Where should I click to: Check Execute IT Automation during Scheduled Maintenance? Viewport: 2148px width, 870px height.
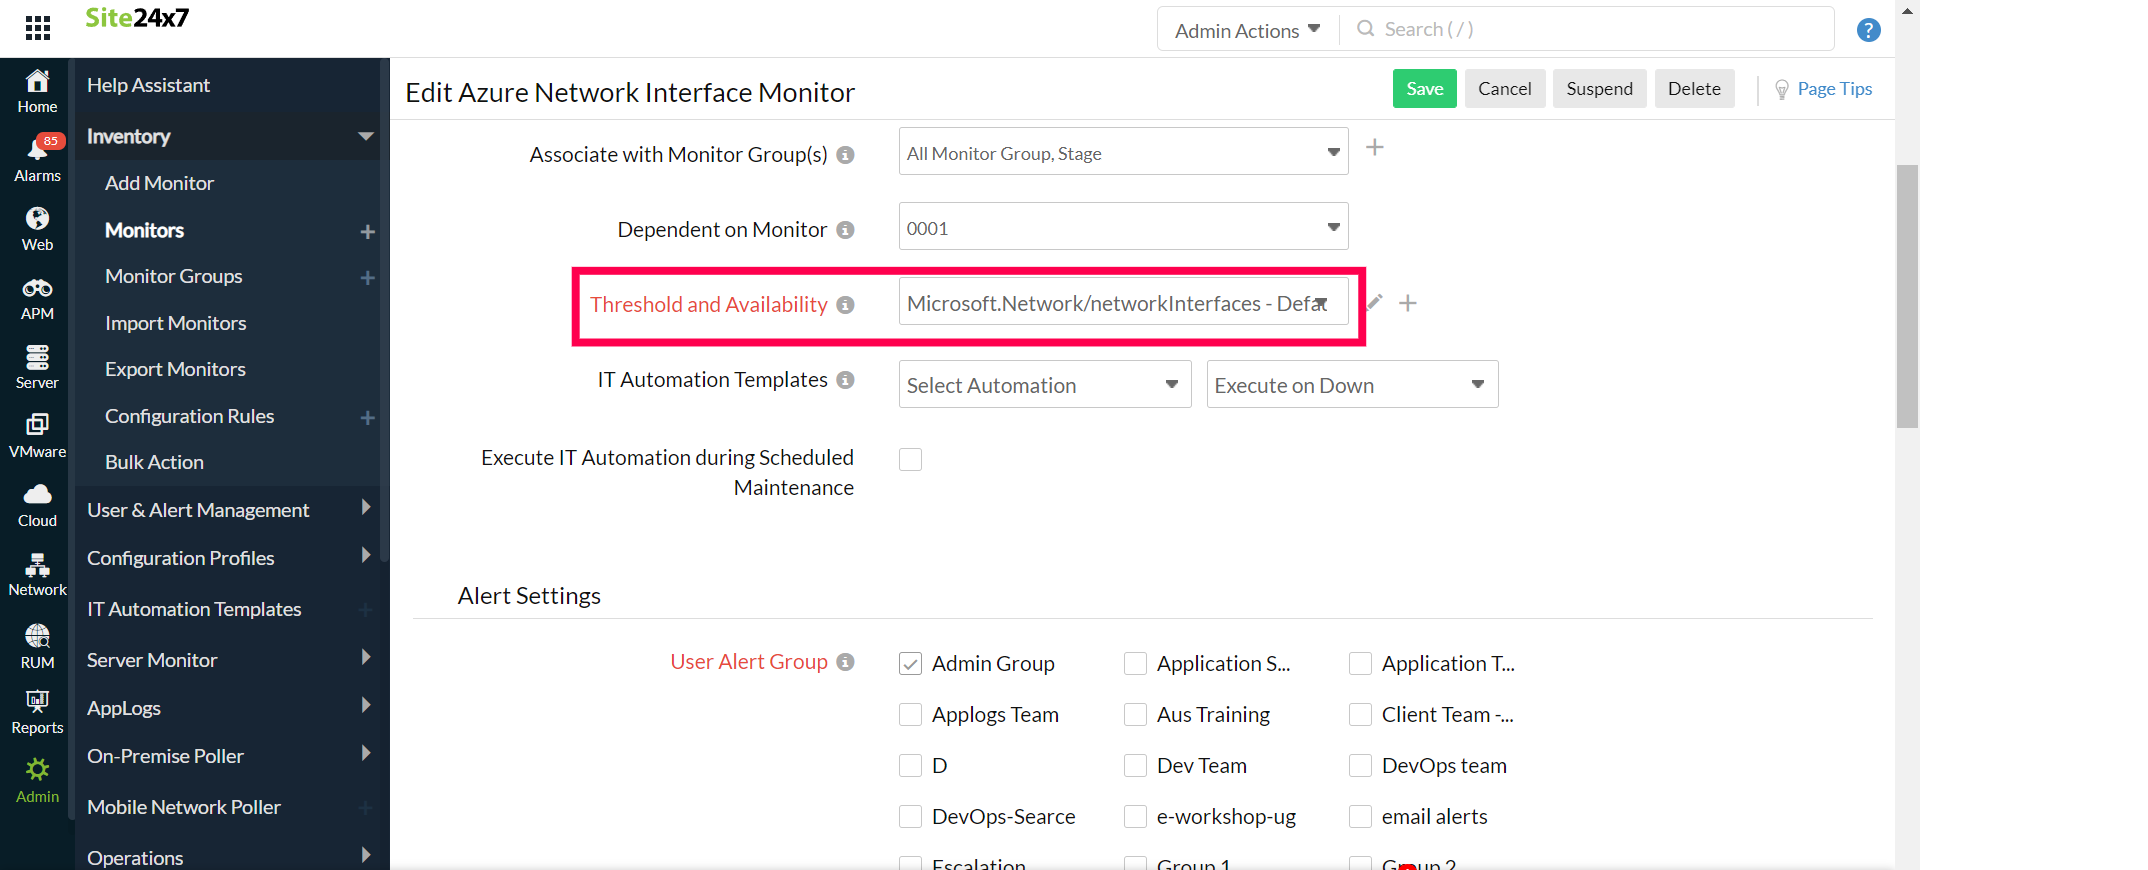point(910,459)
